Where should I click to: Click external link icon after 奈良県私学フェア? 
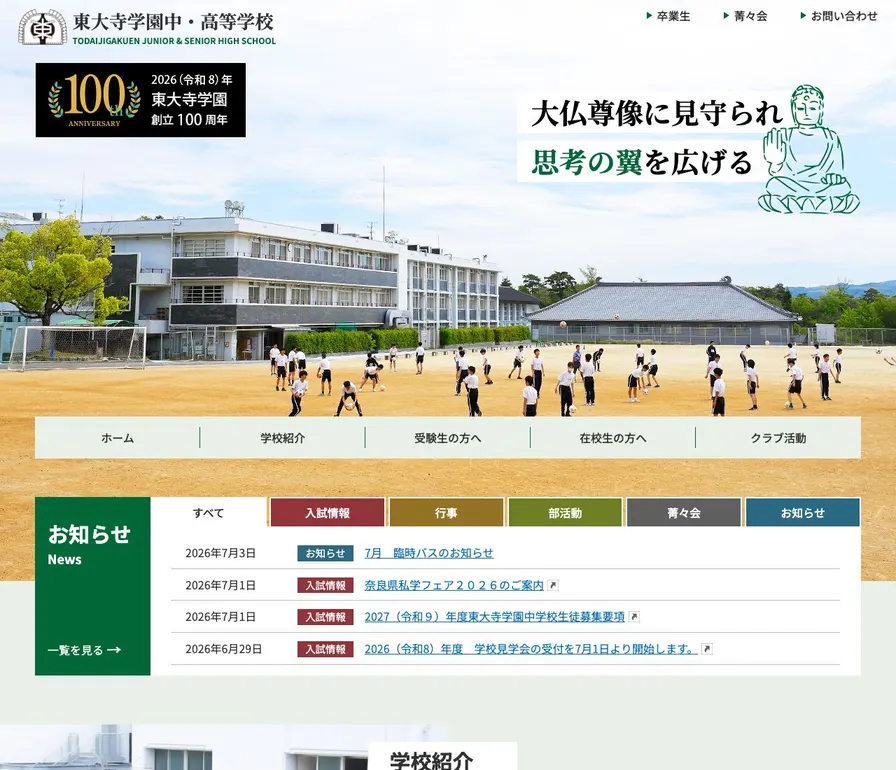coord(553,585)
